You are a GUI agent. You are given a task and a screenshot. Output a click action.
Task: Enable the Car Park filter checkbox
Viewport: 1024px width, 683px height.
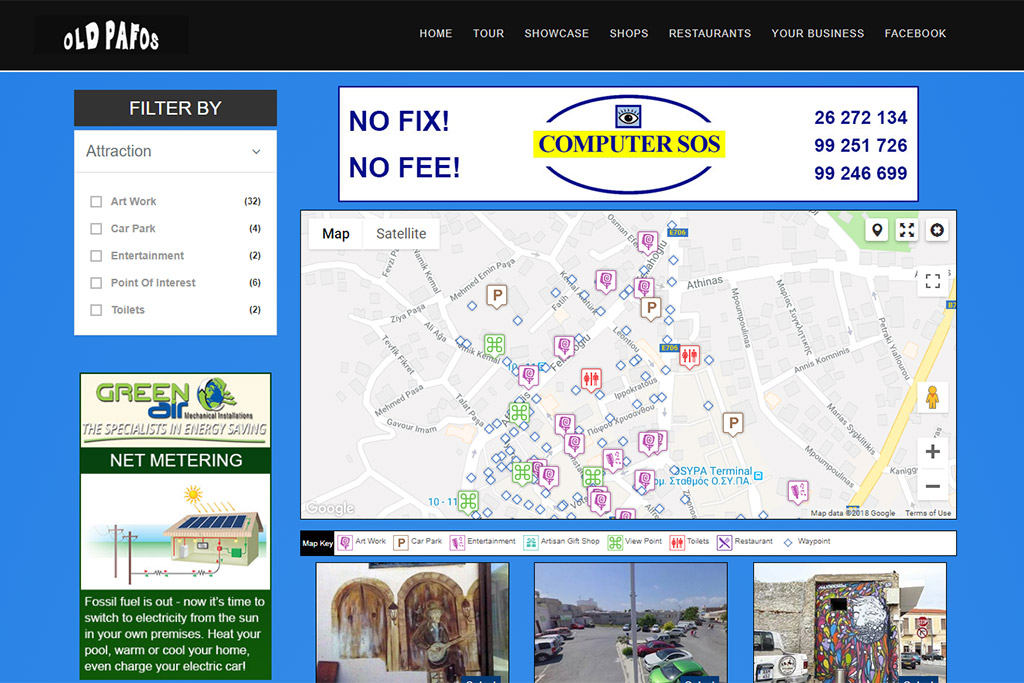tap(96, 229)
